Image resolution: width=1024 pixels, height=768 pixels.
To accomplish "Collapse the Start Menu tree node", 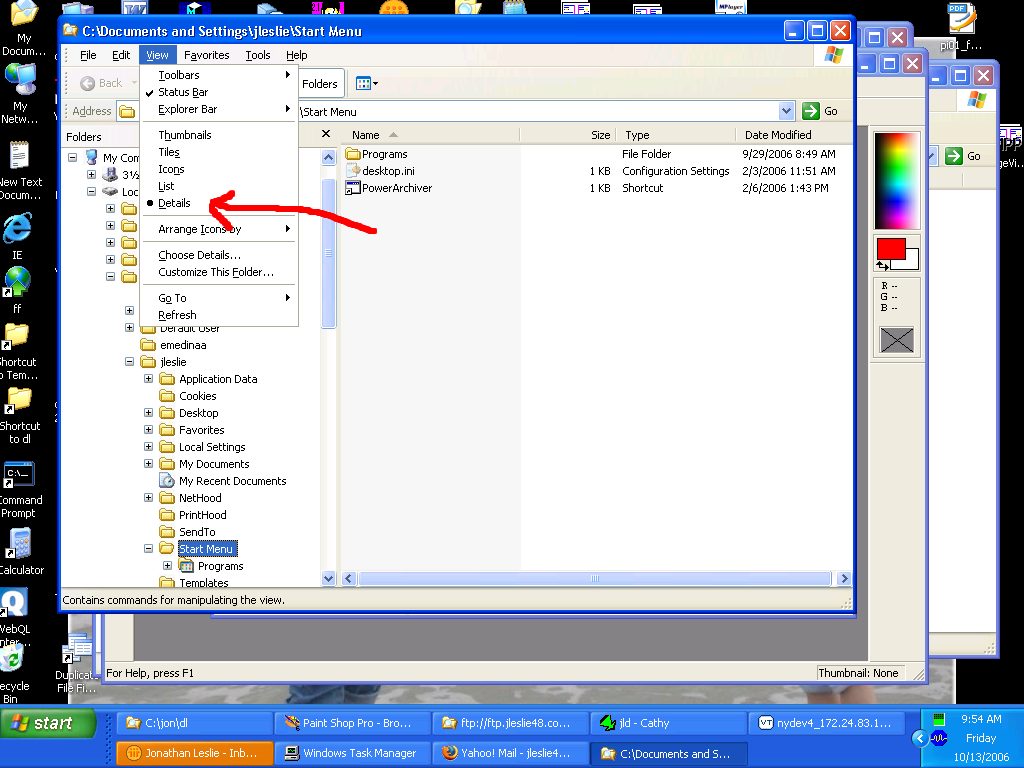I will [x=149, y=549].
